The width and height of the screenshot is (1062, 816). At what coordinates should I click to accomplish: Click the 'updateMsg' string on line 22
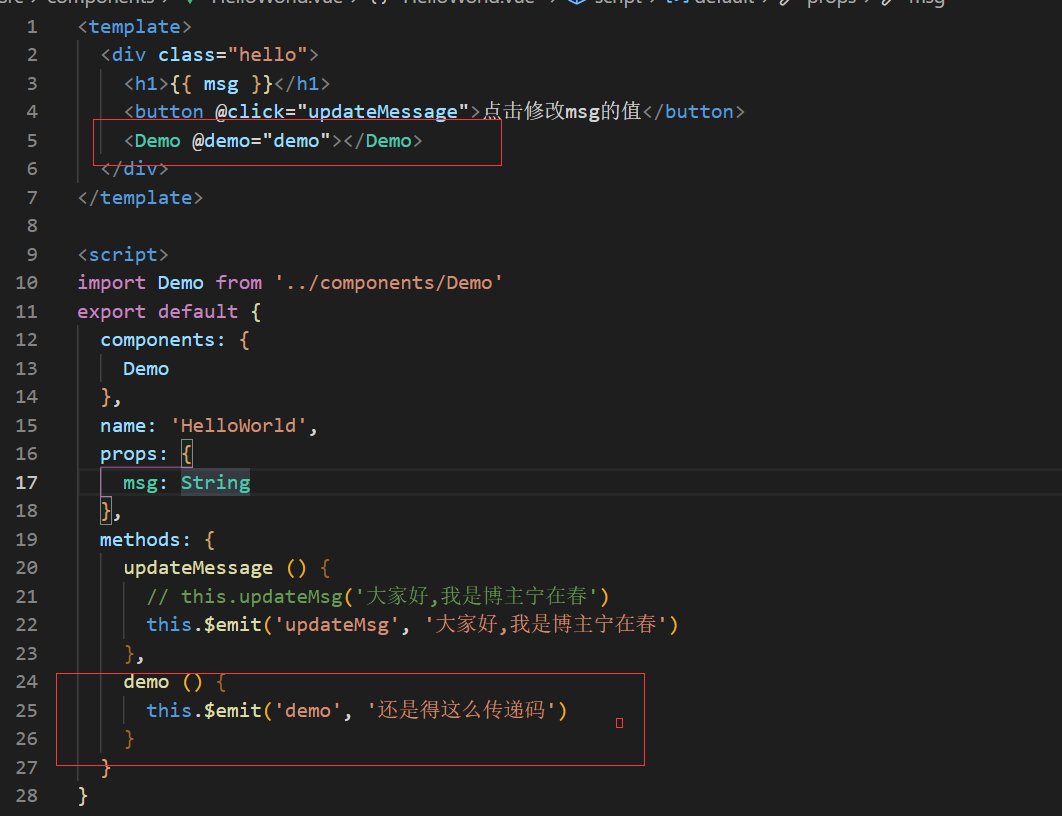336,624
